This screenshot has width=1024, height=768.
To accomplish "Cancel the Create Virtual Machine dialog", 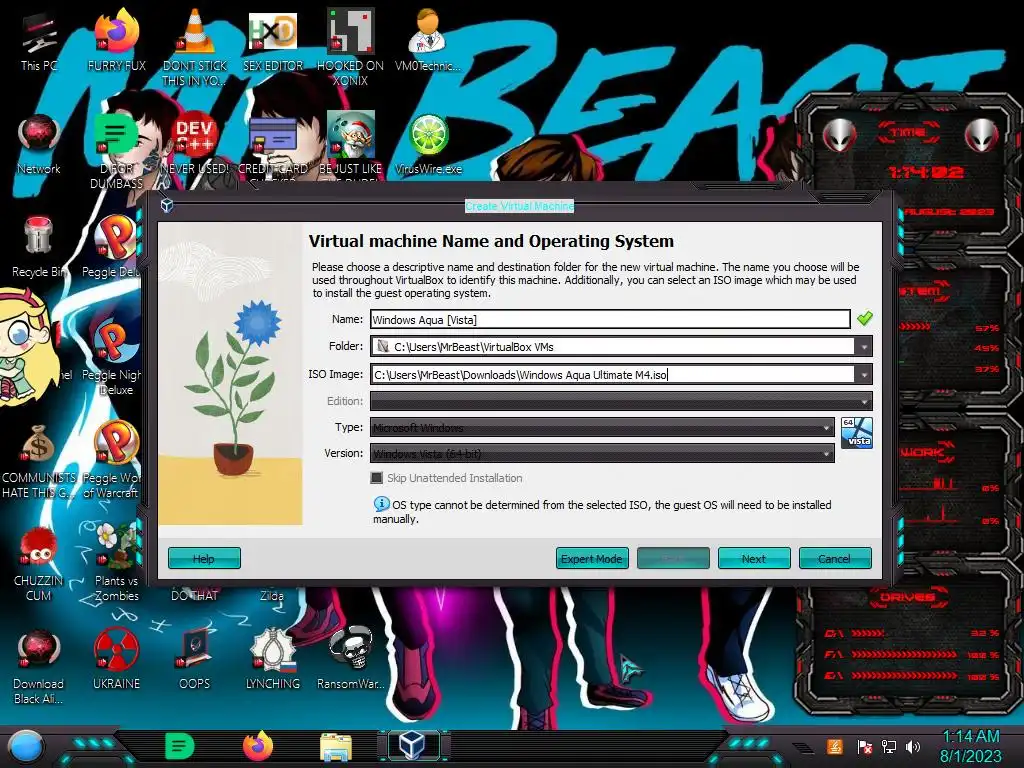I will coord(835,558).
